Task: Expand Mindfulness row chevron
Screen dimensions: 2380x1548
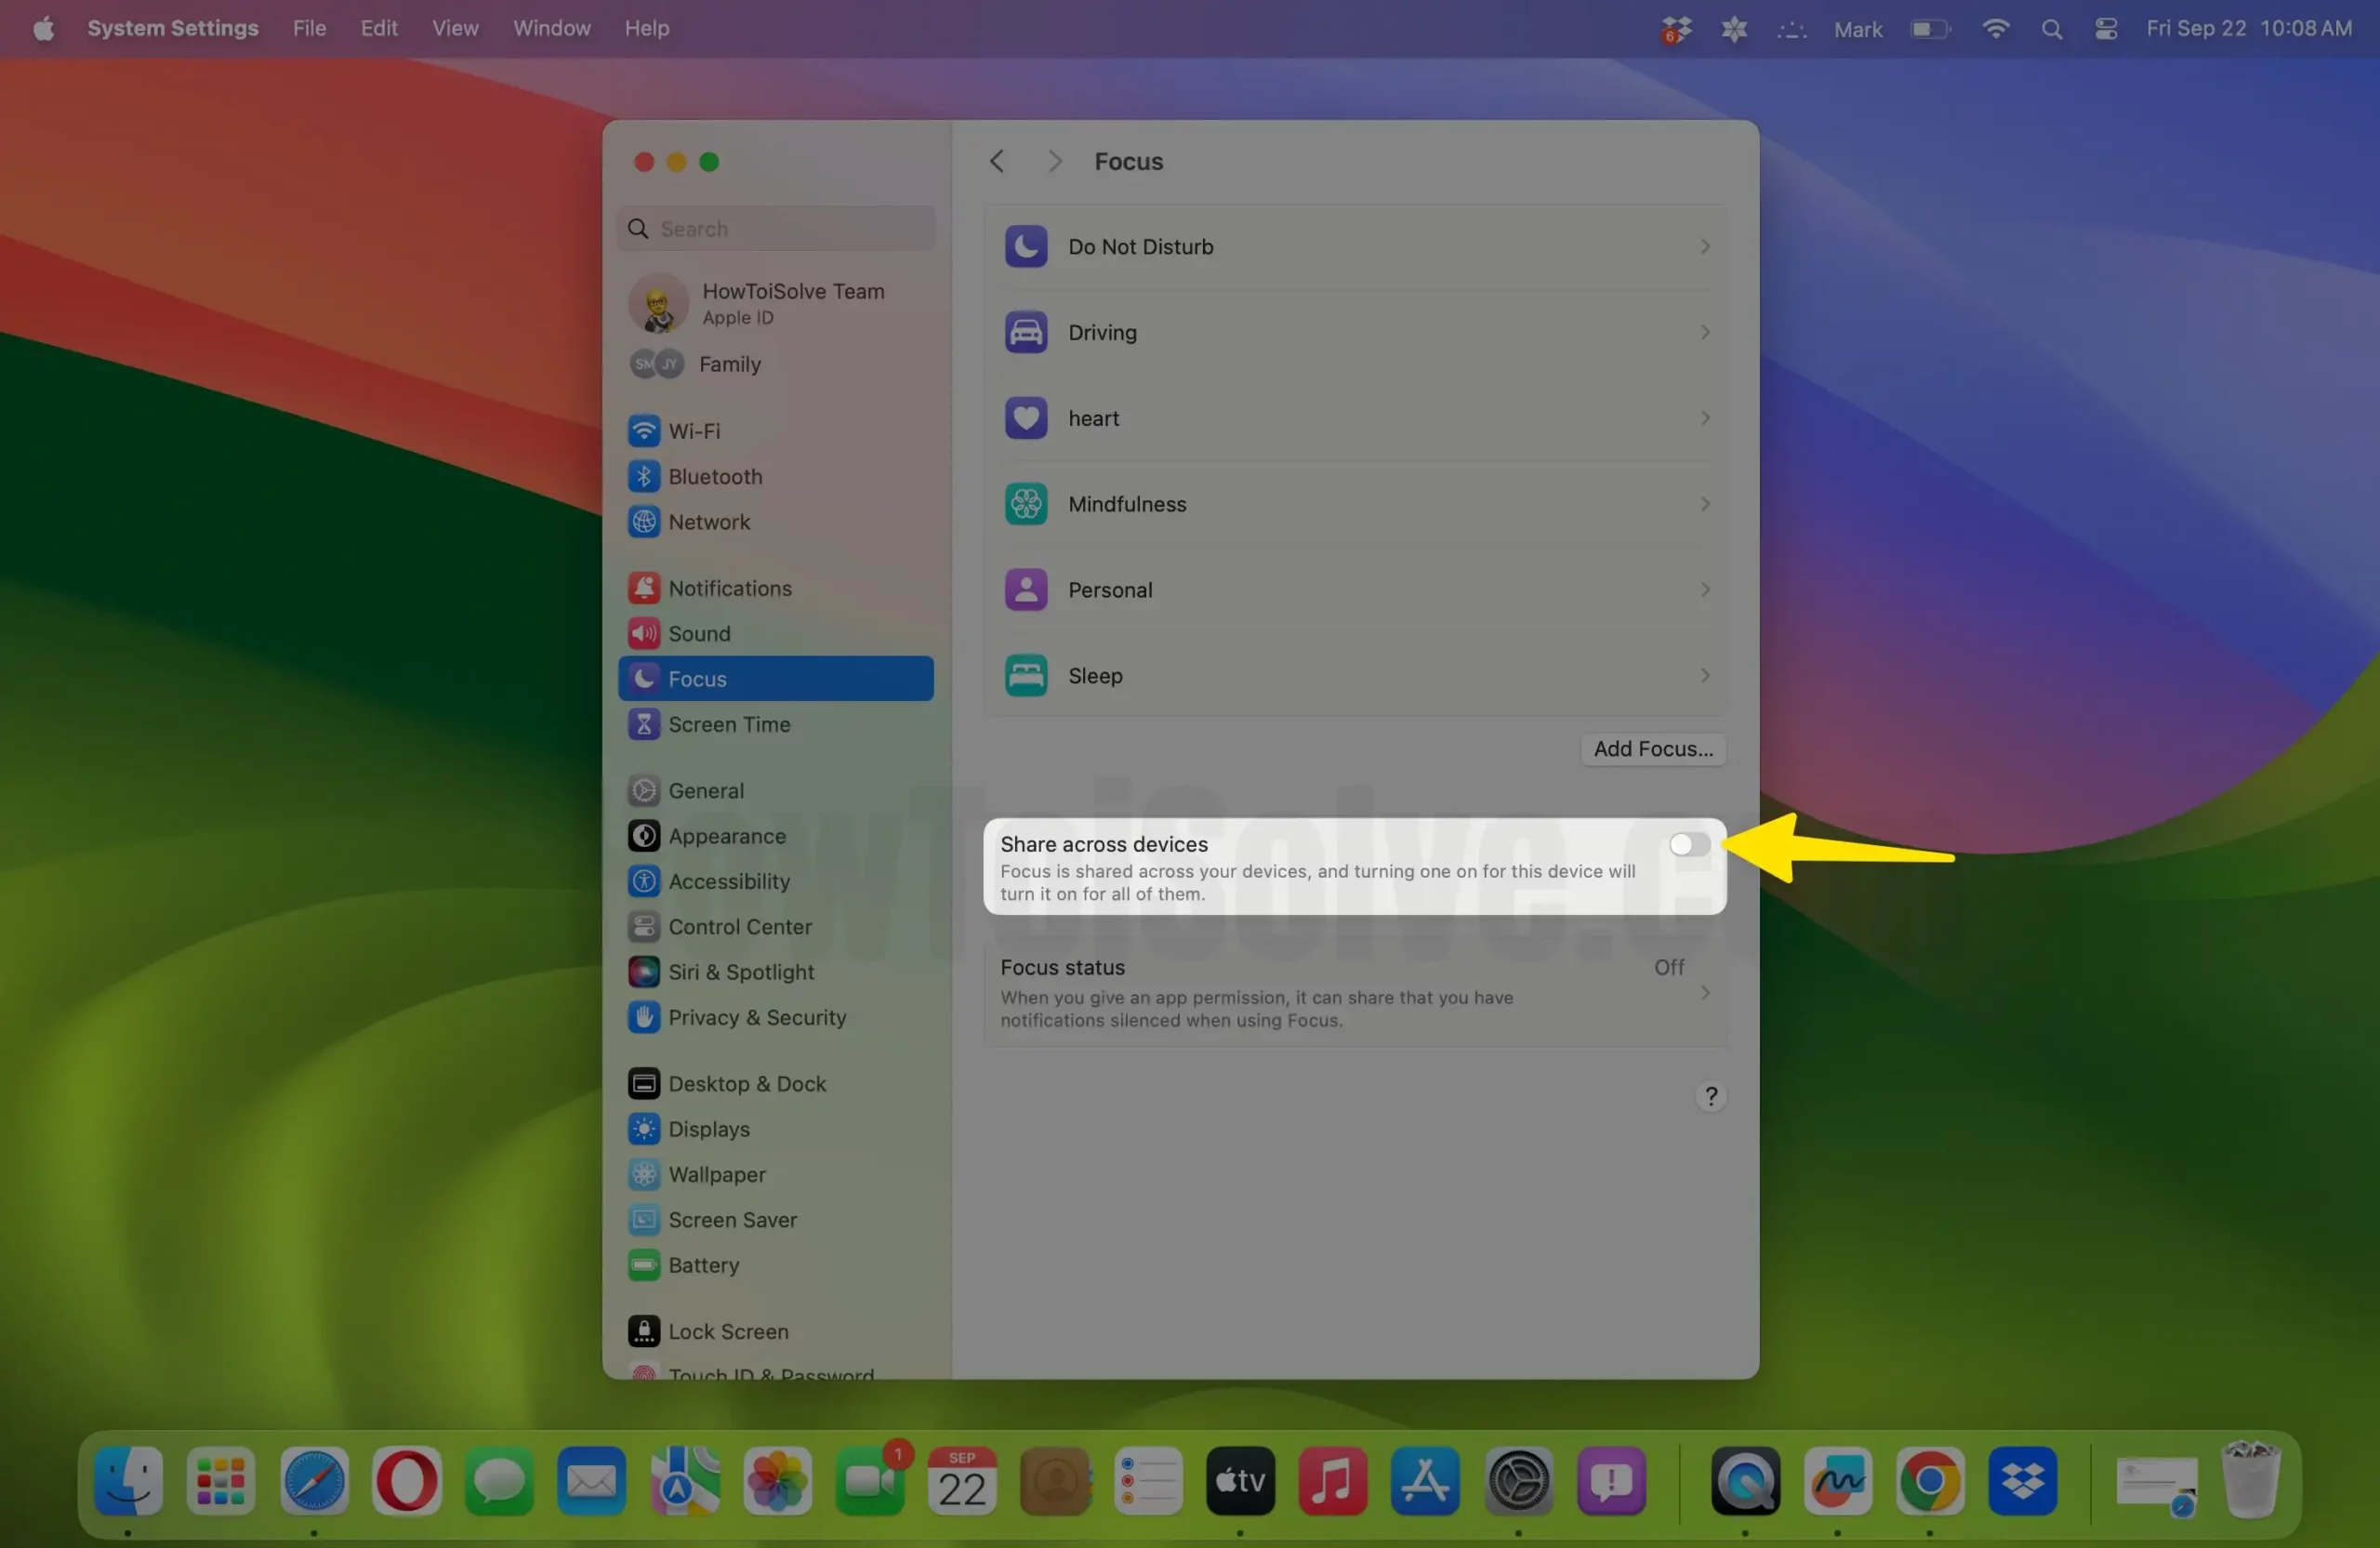Action: 1705,504
